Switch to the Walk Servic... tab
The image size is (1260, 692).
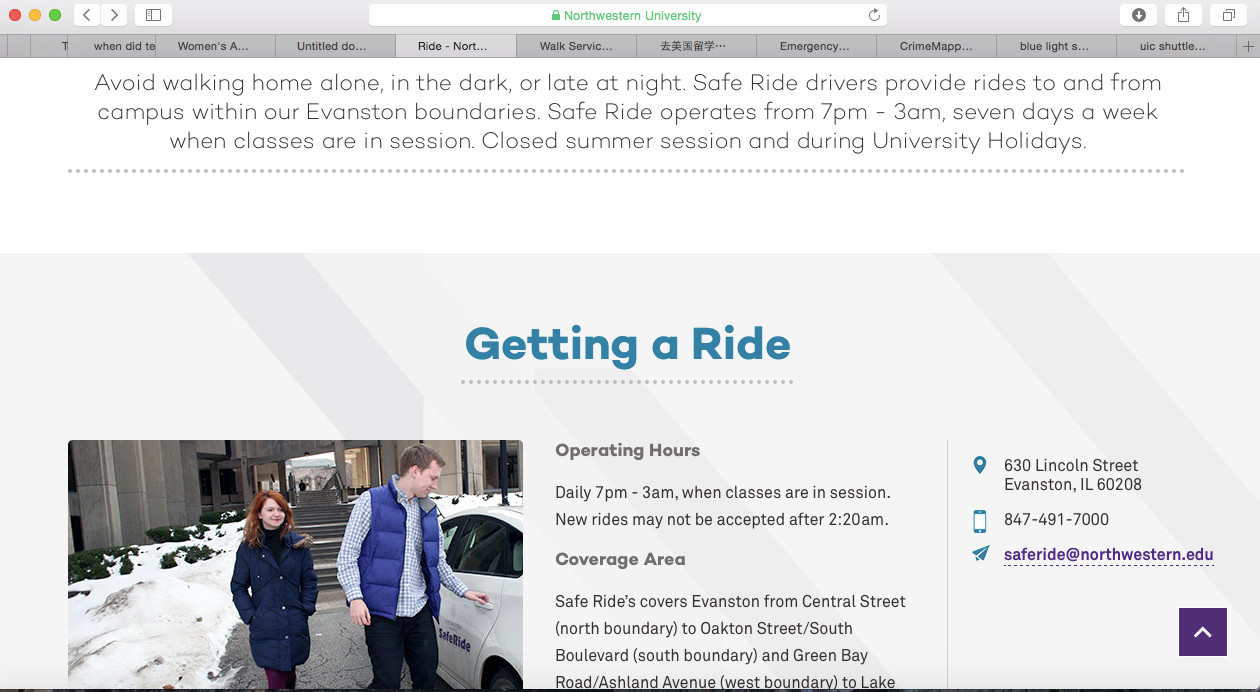tap(576, 46)
